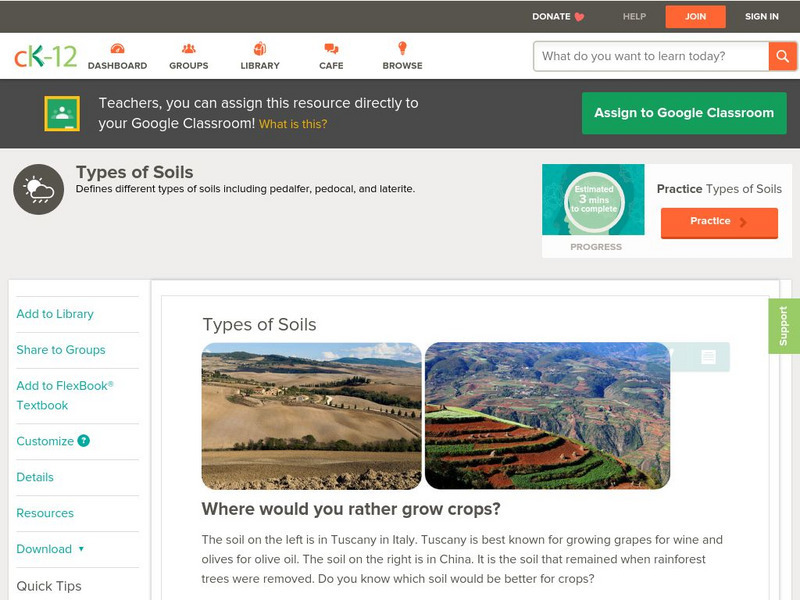Click the Customize help question mark icon
Viewport: 800px width, 600px height.
[x=84, y=441]
